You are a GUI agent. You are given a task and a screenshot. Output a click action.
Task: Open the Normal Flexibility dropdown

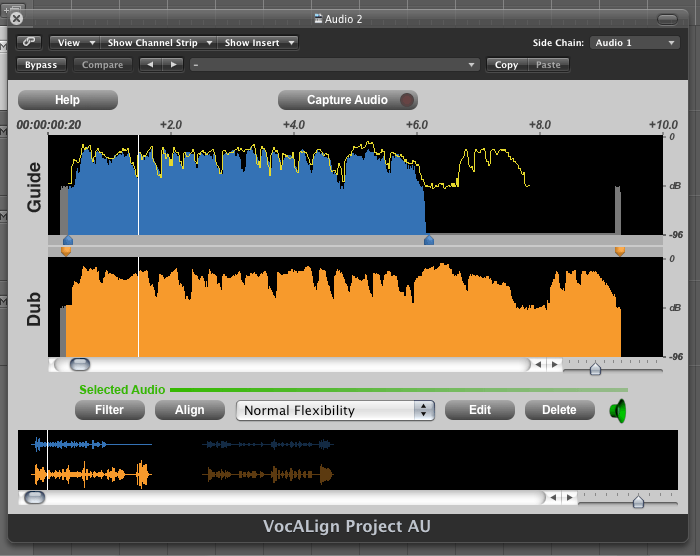335,410
